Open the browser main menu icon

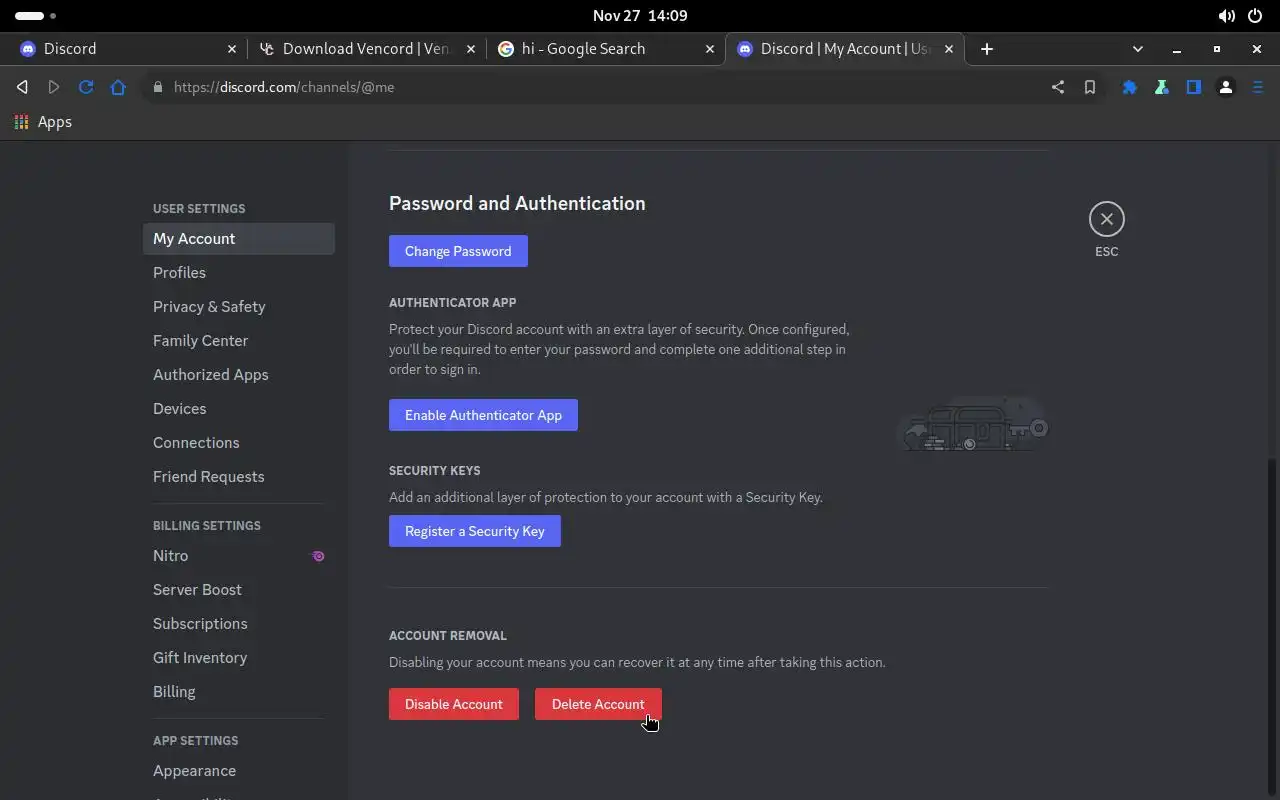point(1258,87)
